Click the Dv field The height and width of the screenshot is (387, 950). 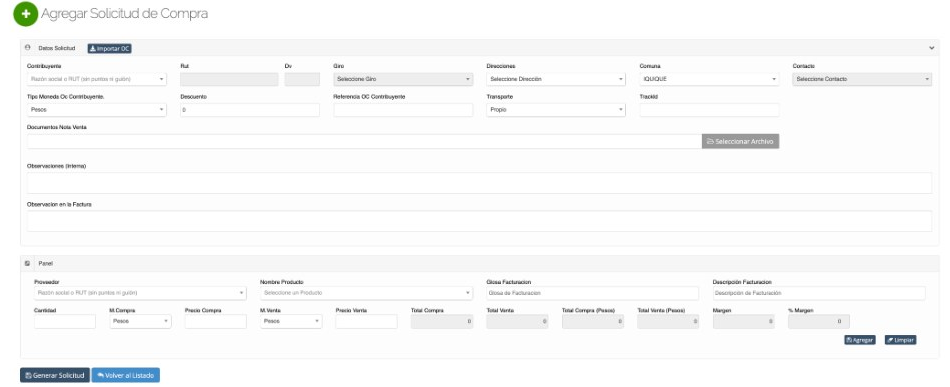[x=302, y=79]
